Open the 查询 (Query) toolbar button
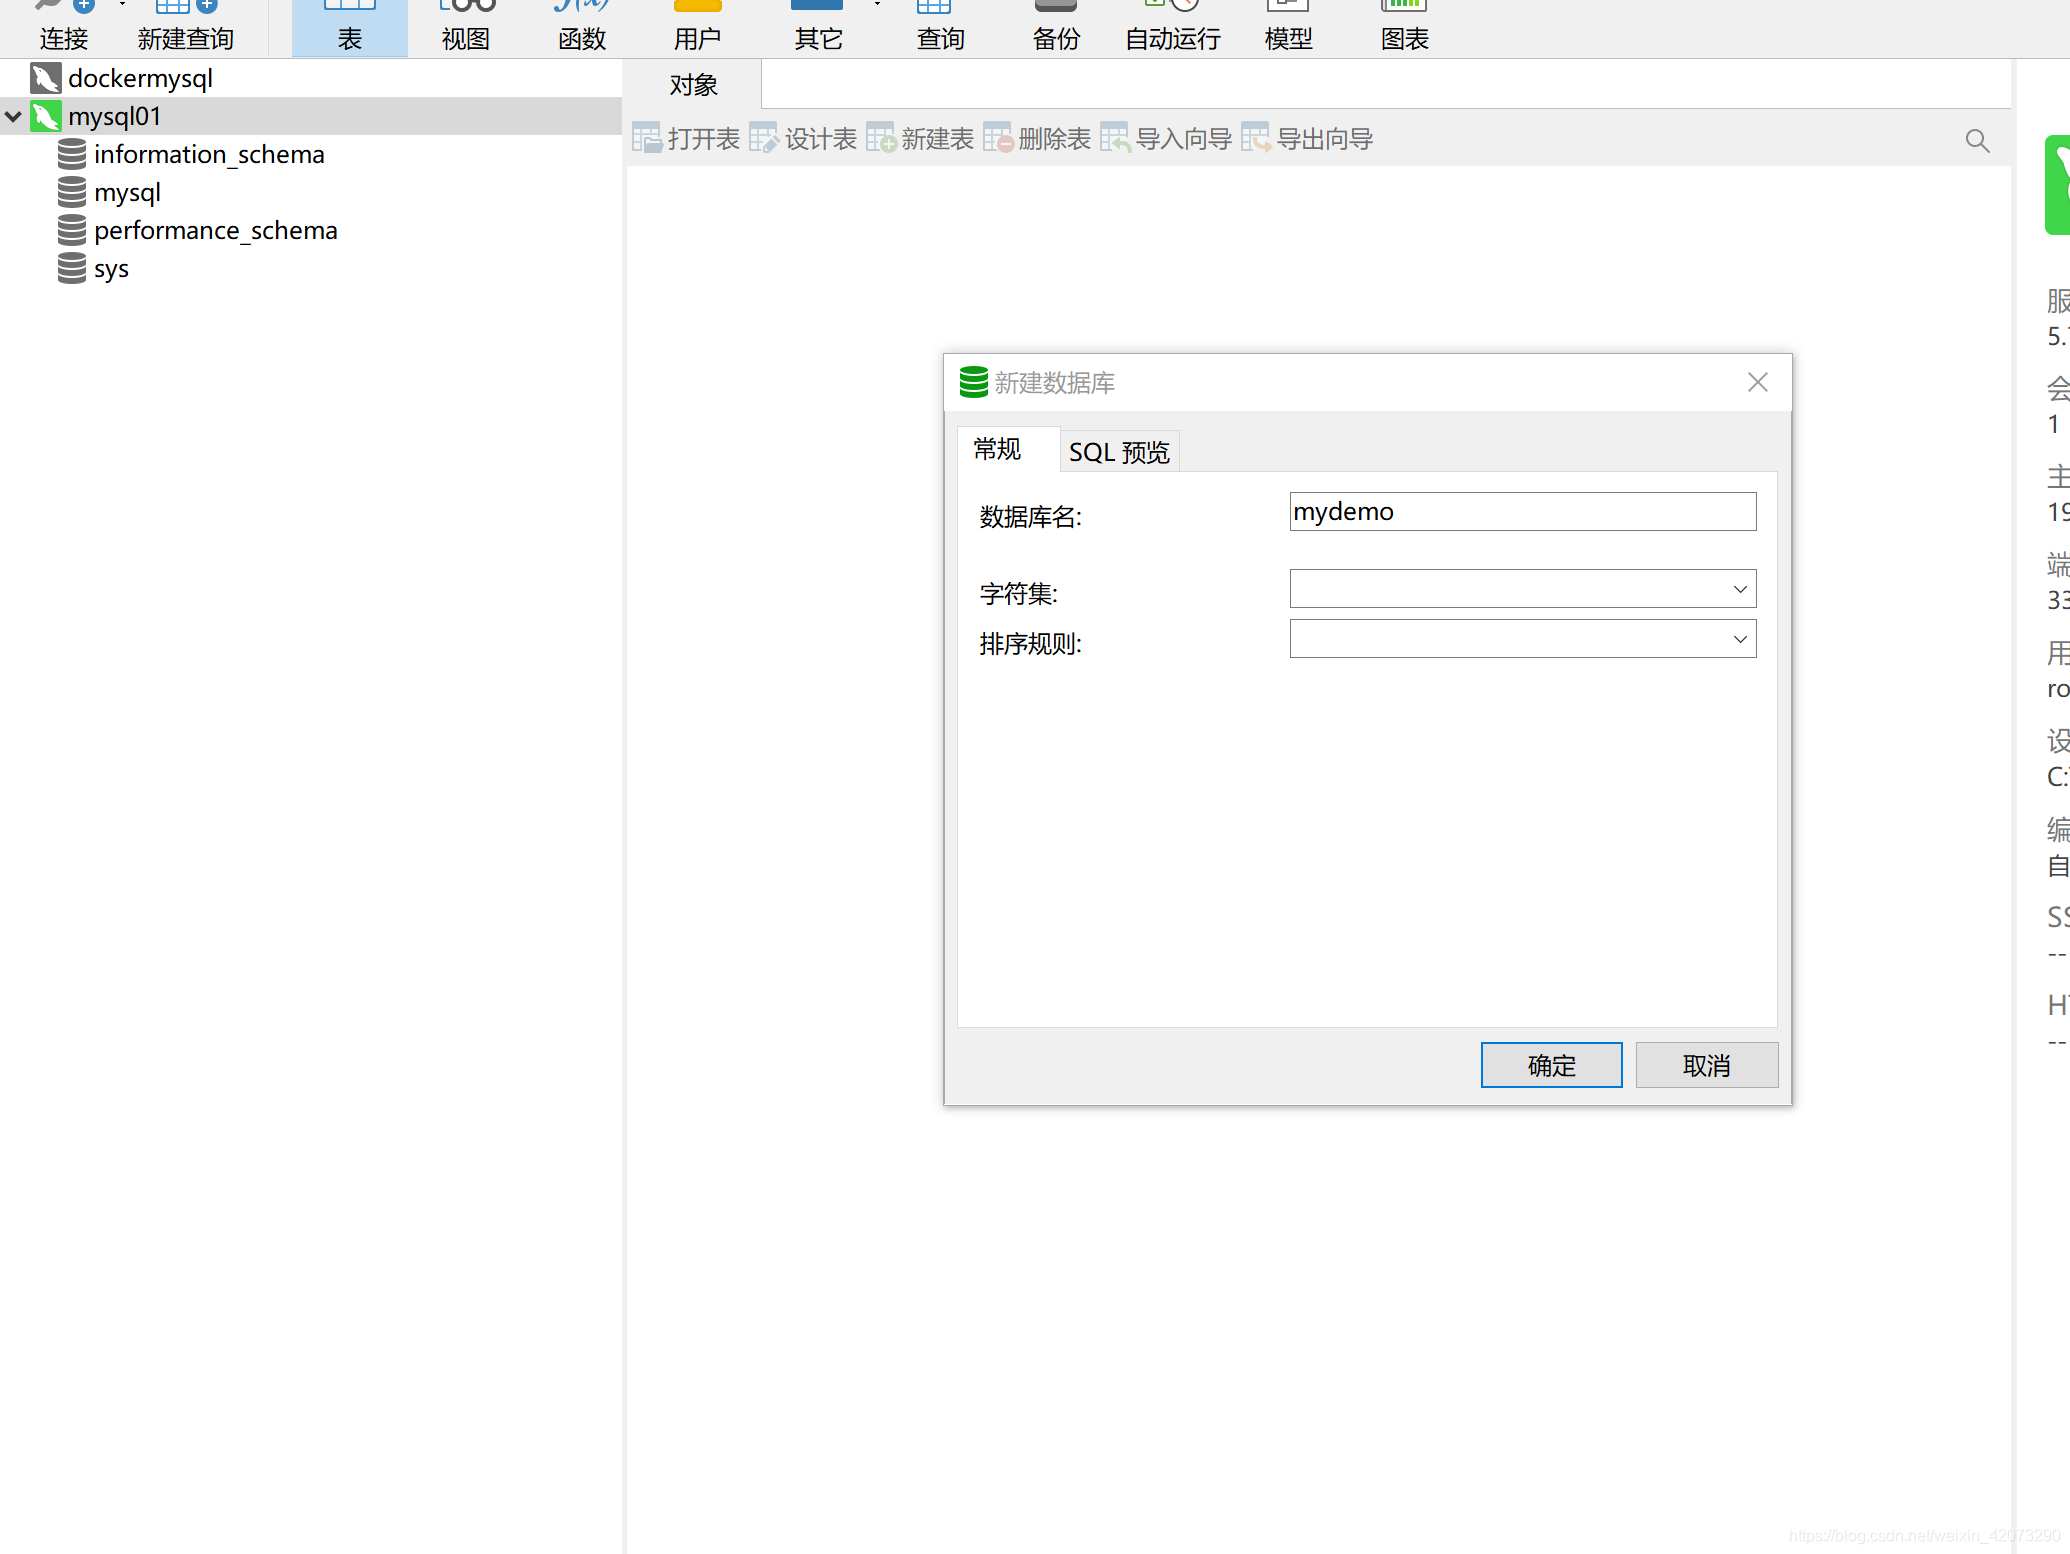This screenshot has height=1554, width=2070. [x=940, y=27]
